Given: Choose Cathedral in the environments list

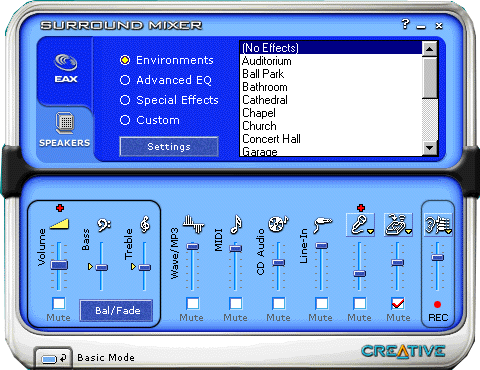Looking at the screenshot, I should pos(265,100).
